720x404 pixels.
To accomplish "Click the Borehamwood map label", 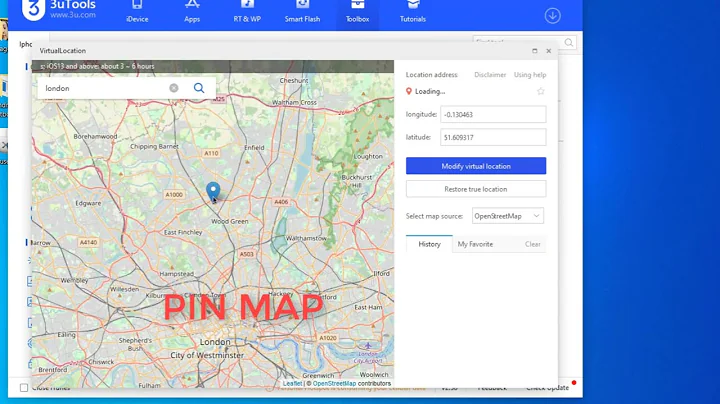I will click(x=96, y=136).
